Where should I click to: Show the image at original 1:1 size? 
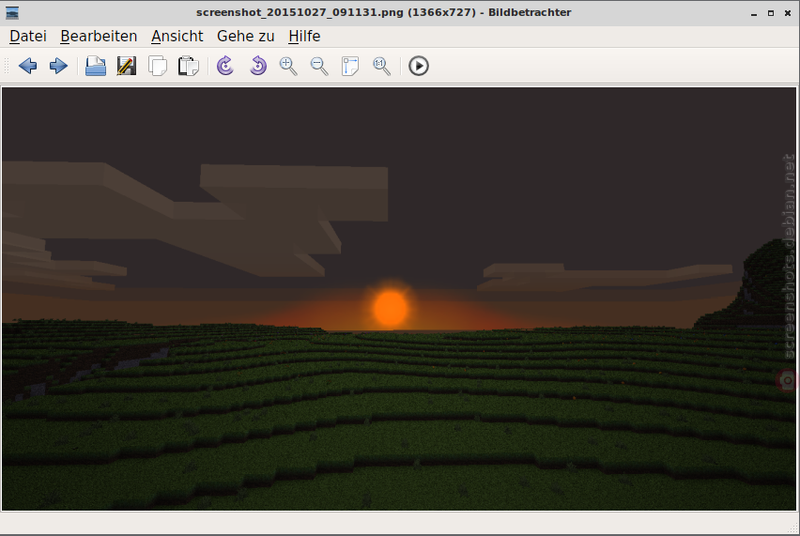click(x=382, y=66)
